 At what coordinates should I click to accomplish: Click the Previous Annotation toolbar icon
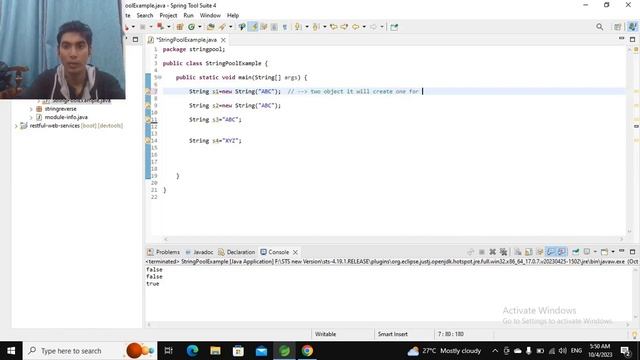click(x=316, y=27)
